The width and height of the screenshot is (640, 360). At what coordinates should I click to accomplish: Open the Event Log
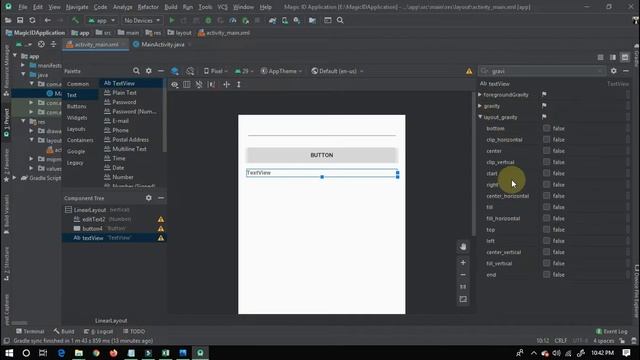coord(611,331)
